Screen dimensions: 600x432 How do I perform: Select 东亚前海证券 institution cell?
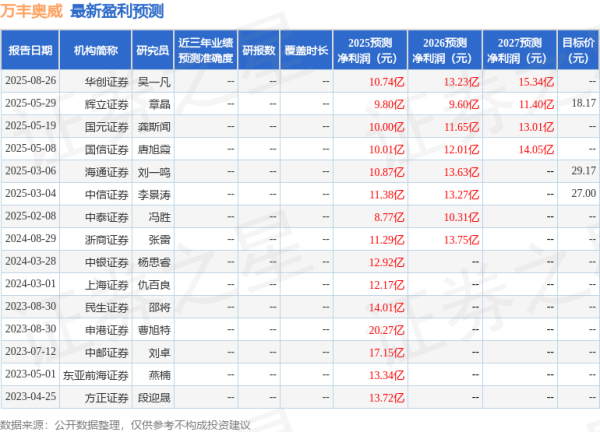pos(96,375)
